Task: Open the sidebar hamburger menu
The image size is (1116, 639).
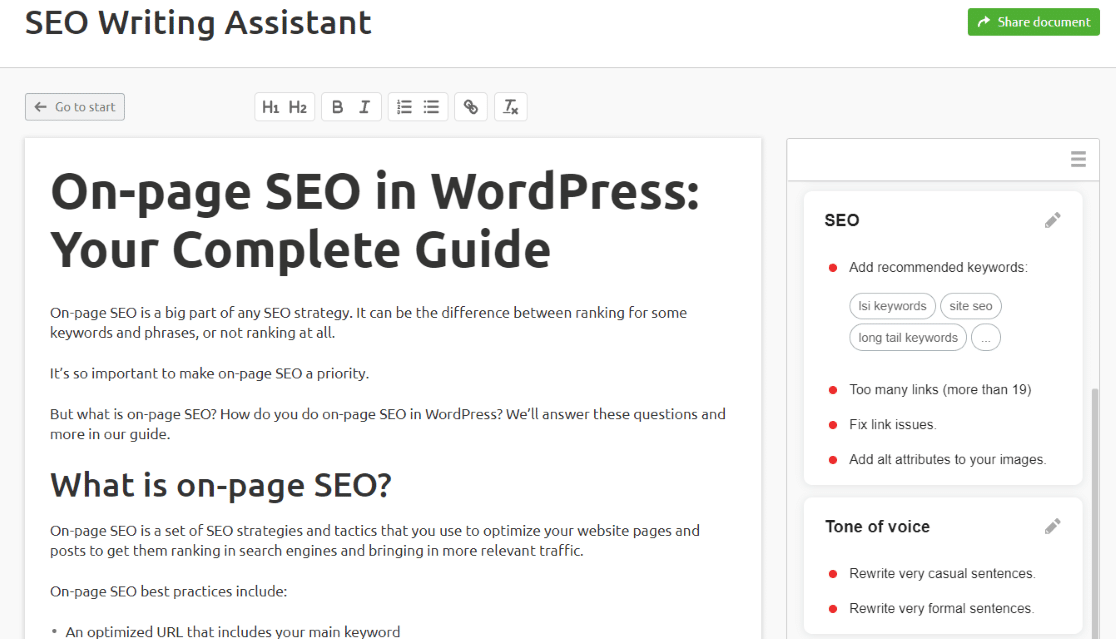Action: pos(1077,158)
